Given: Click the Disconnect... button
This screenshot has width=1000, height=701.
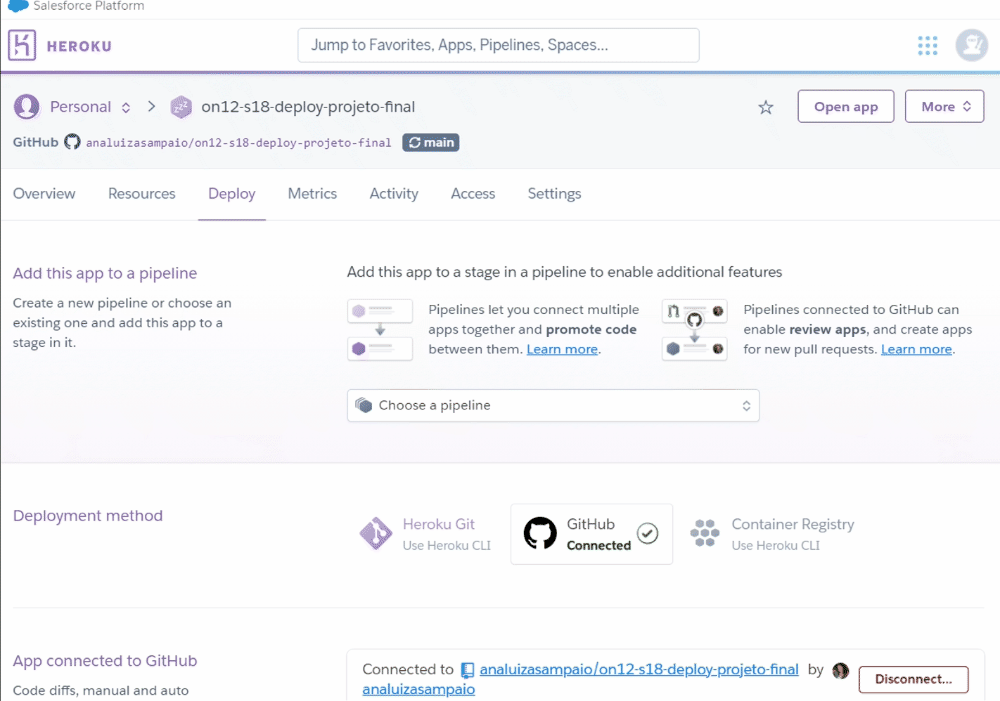Looking at the screenshot, I should coord(913,679).
